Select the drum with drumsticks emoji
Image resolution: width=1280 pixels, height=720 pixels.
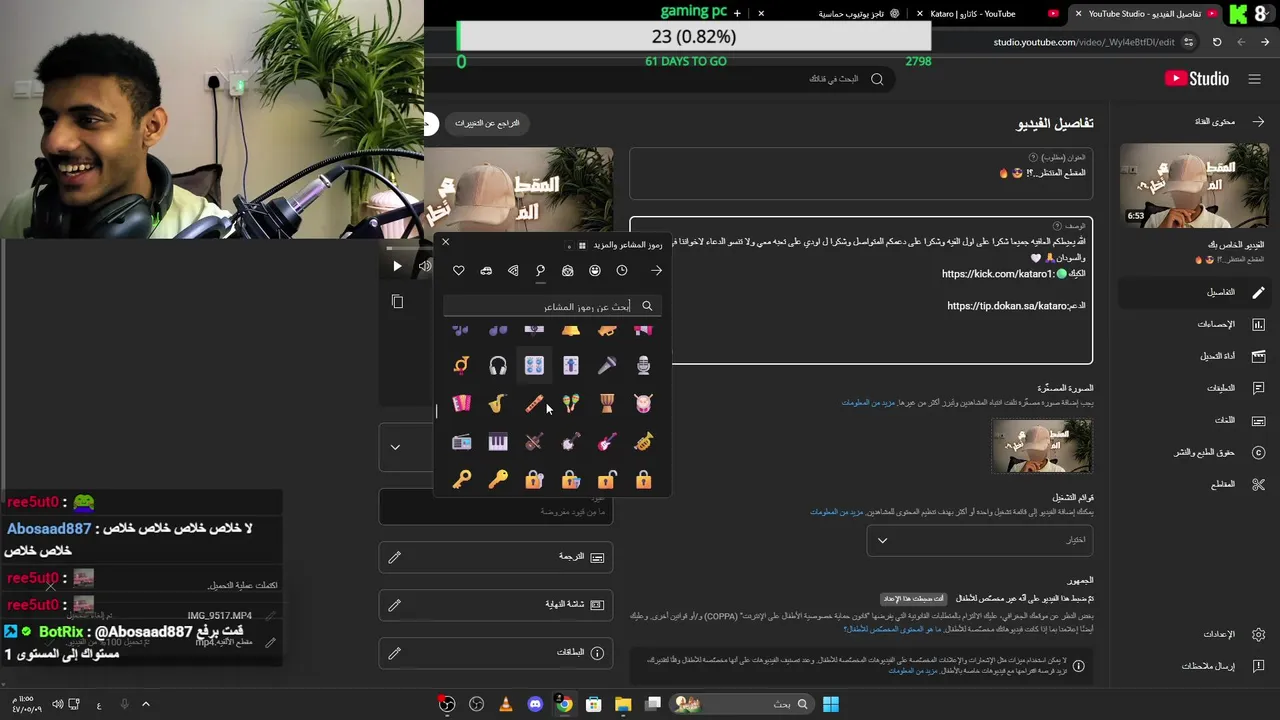click(643, 403)
